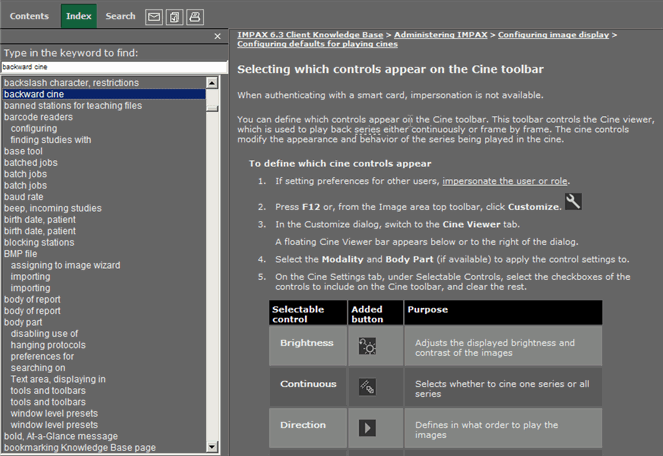The image size is (663, 456).
Task: Select the 'batched jobs' index entry
Action: coord(31,162)
